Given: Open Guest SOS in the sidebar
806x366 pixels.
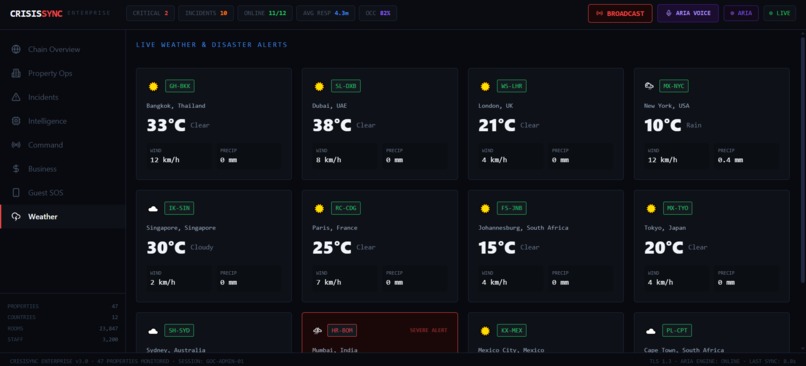Looking at the screenshot, I should [63, 193].
